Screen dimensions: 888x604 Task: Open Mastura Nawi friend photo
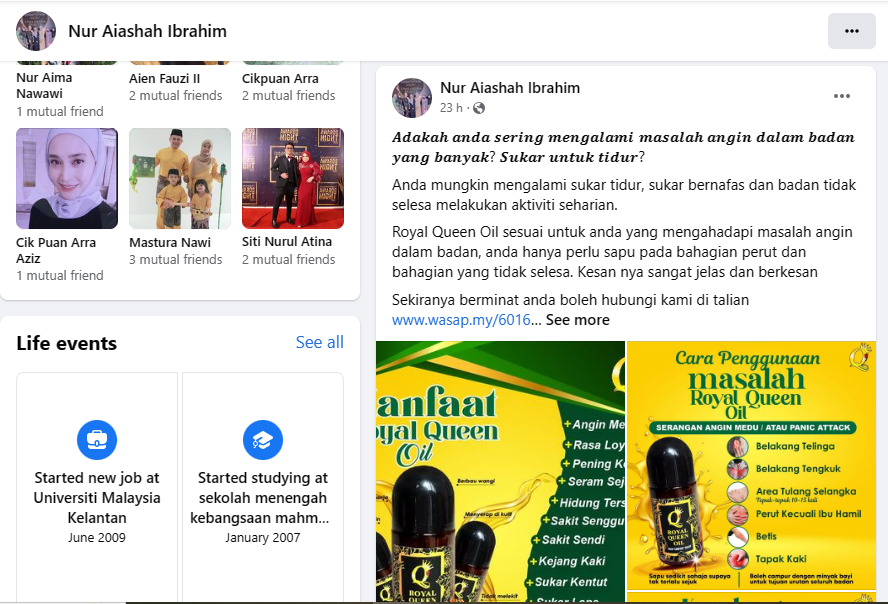180,178
